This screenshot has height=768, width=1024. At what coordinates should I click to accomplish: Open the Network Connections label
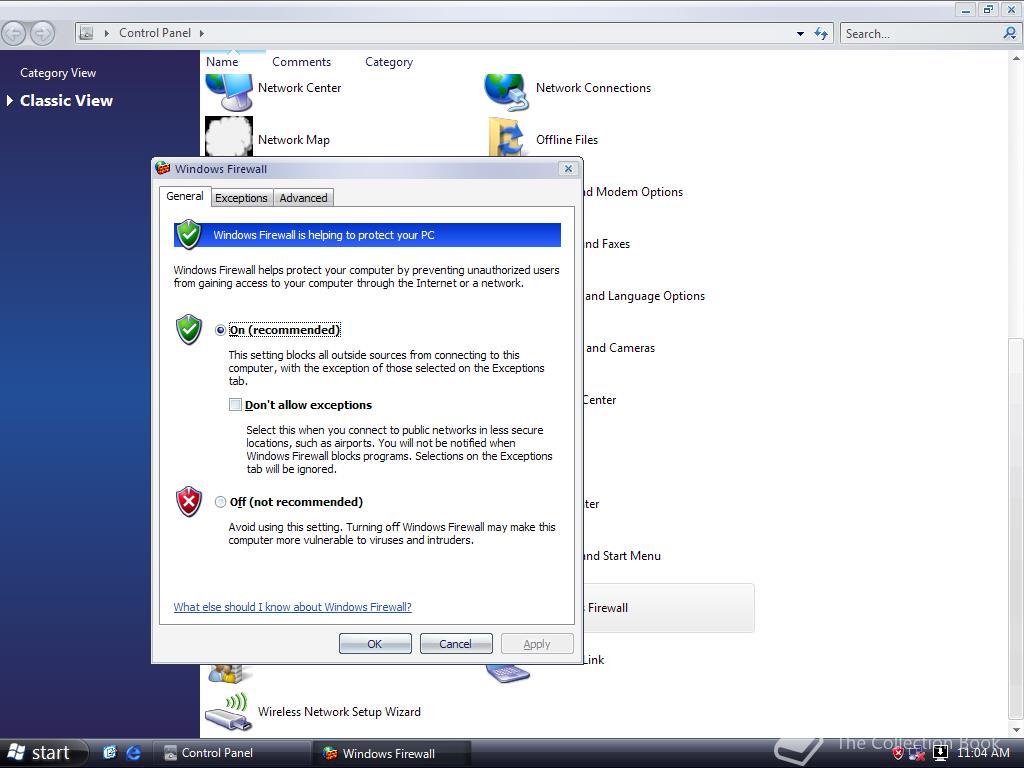pos(593,88)
